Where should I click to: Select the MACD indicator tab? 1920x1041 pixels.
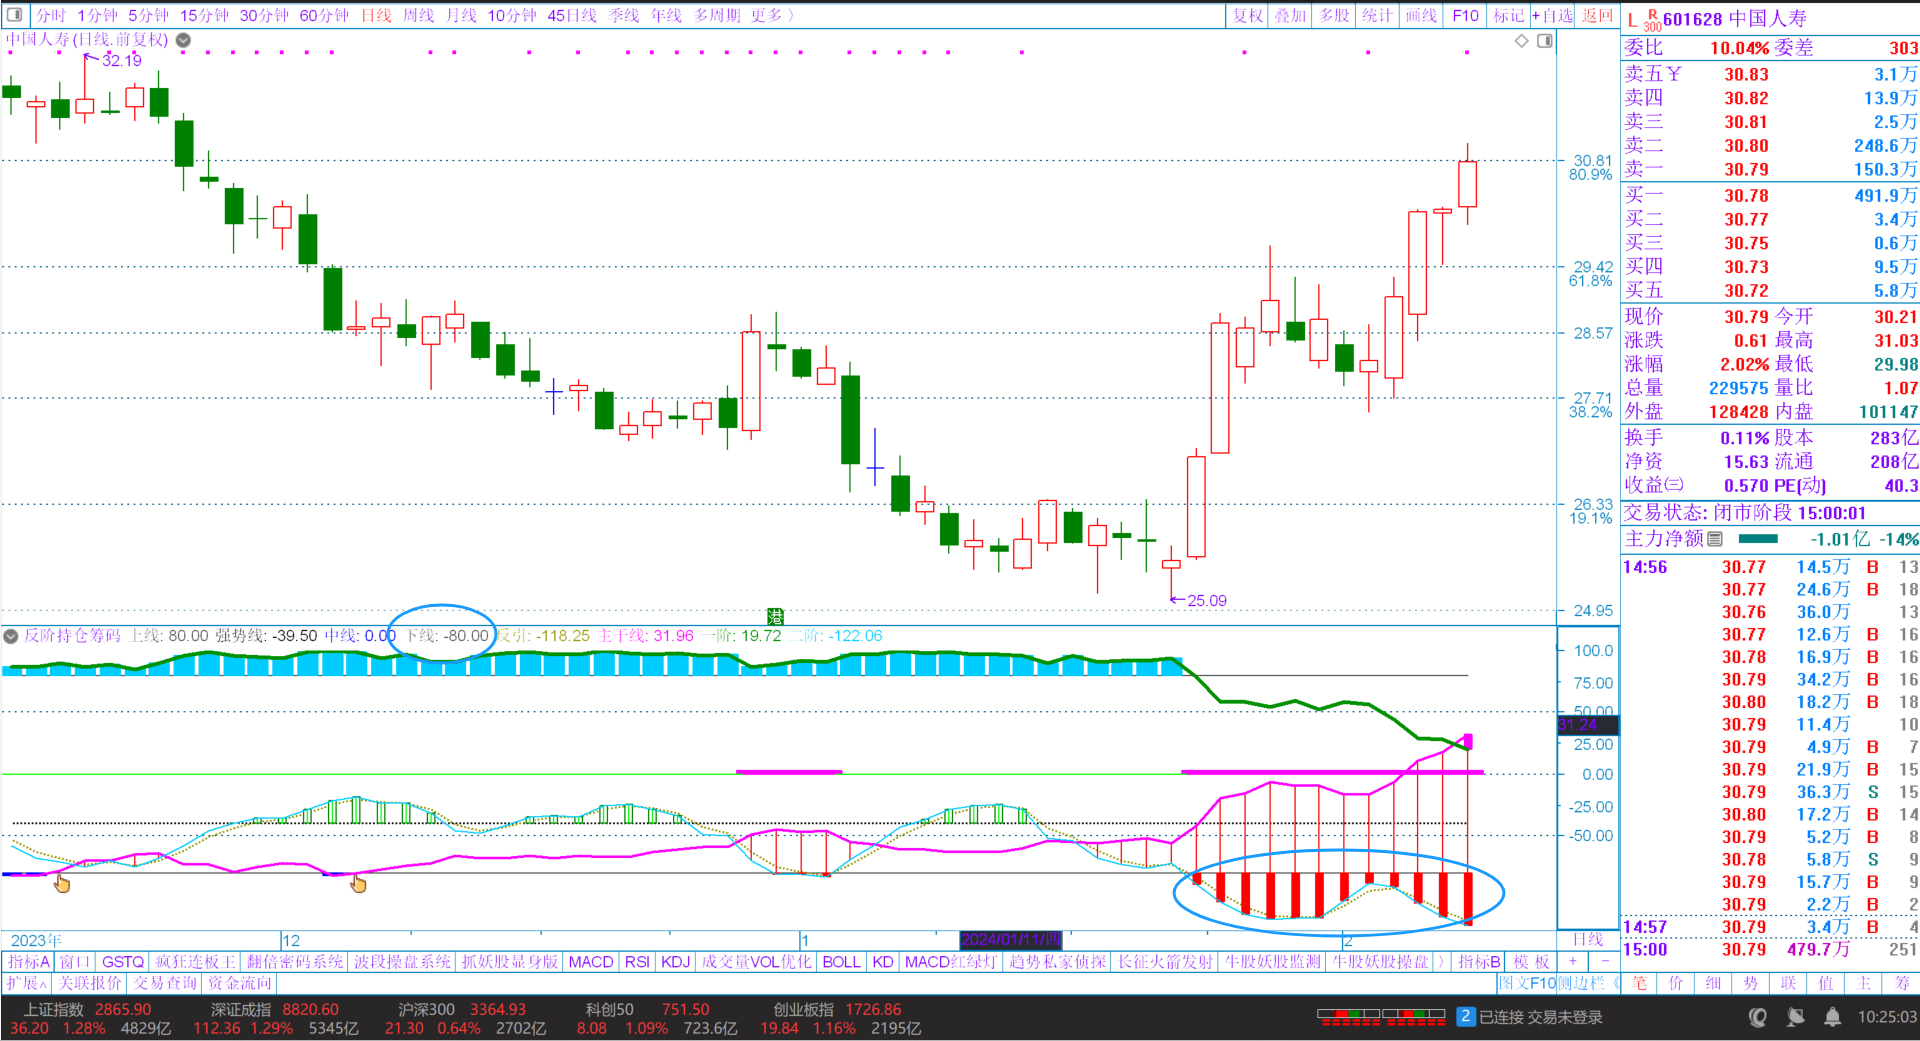click(x=591, y=962)
